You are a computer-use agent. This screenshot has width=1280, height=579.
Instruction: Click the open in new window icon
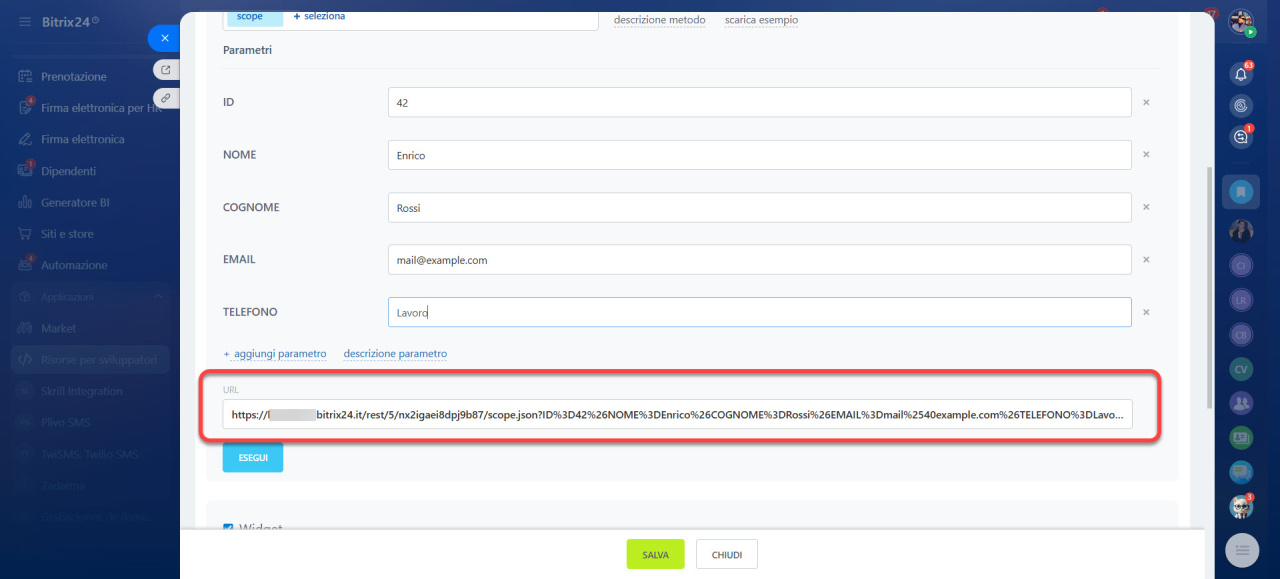pos(165,70)
